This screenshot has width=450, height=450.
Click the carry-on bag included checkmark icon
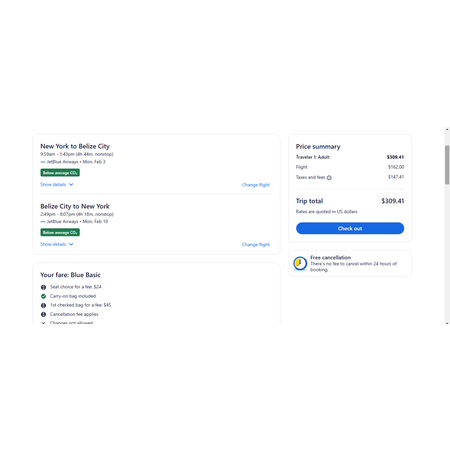click(43, 296)
